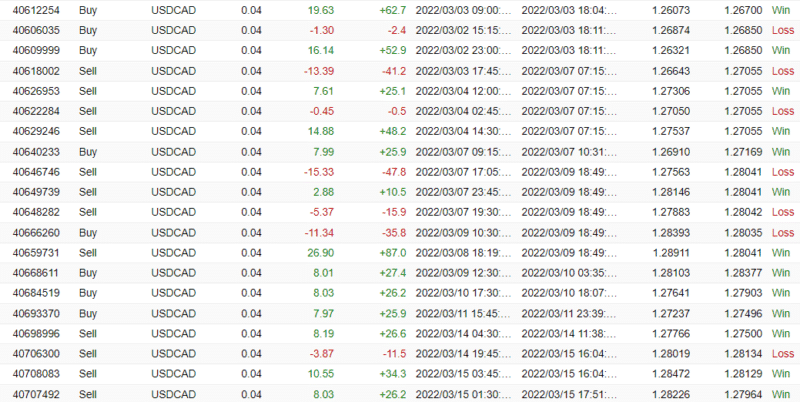Select the Loss result for trade 40706300
The height and width of the screenshot is (402, 800).
pyautogui.click(x=781, y=353)
